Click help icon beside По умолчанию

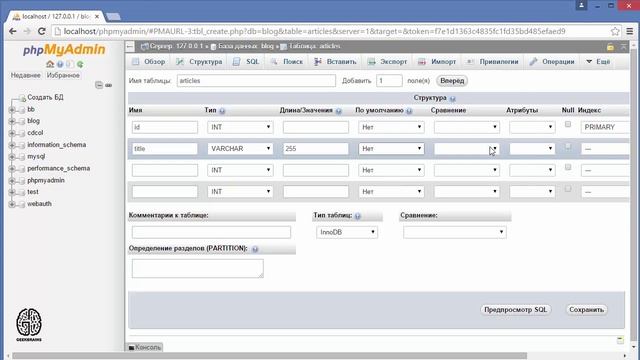409,111
